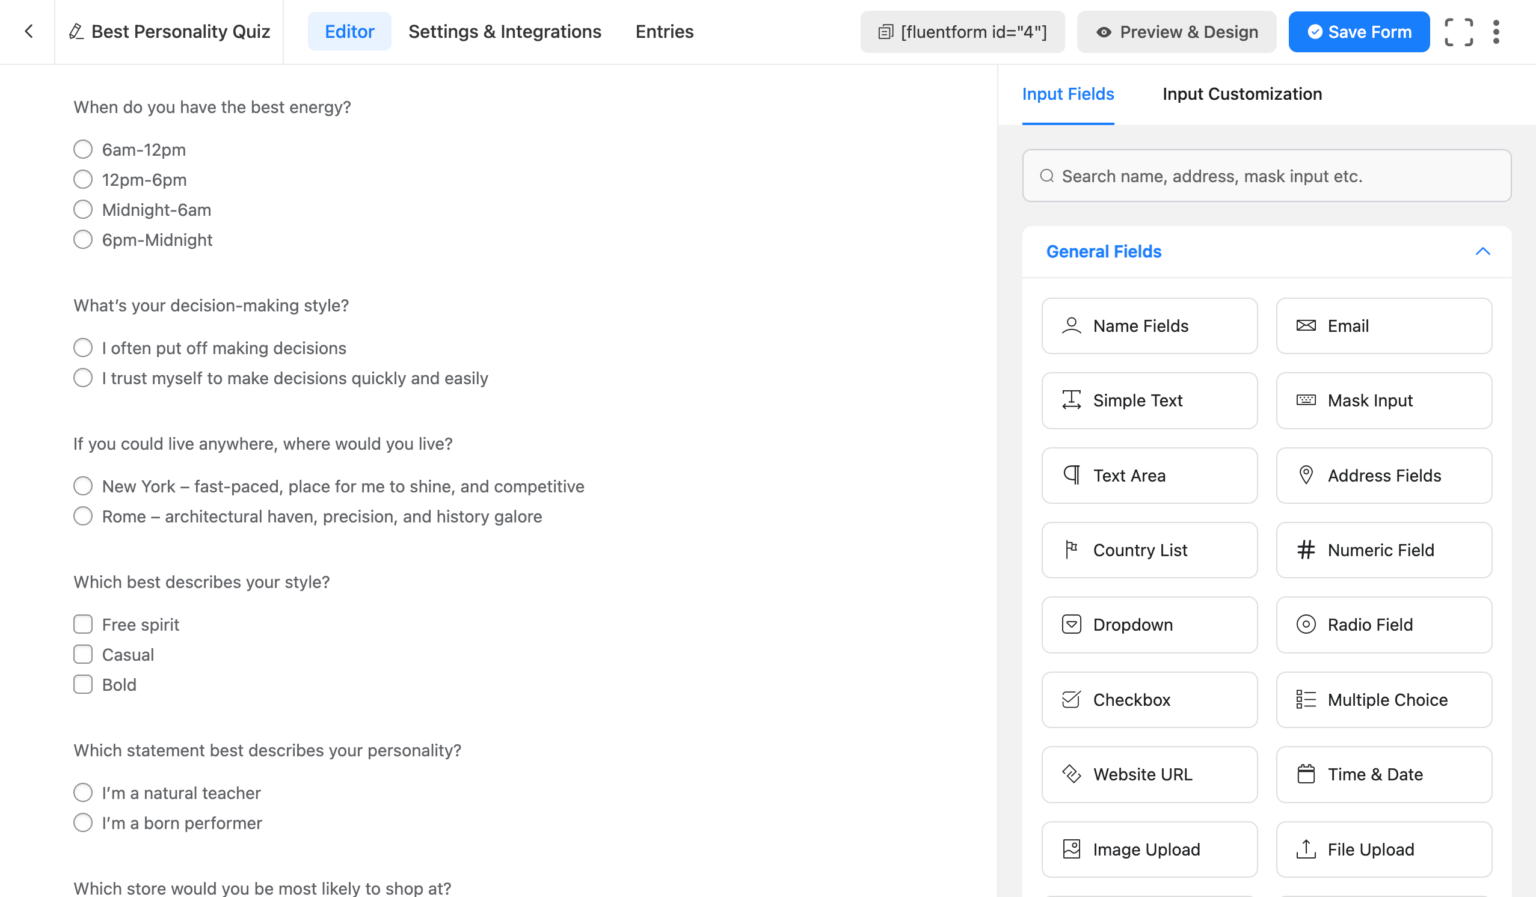Screen dimensions: 1536x897
Task: Add an Image Upload field
Action: 1149,849
